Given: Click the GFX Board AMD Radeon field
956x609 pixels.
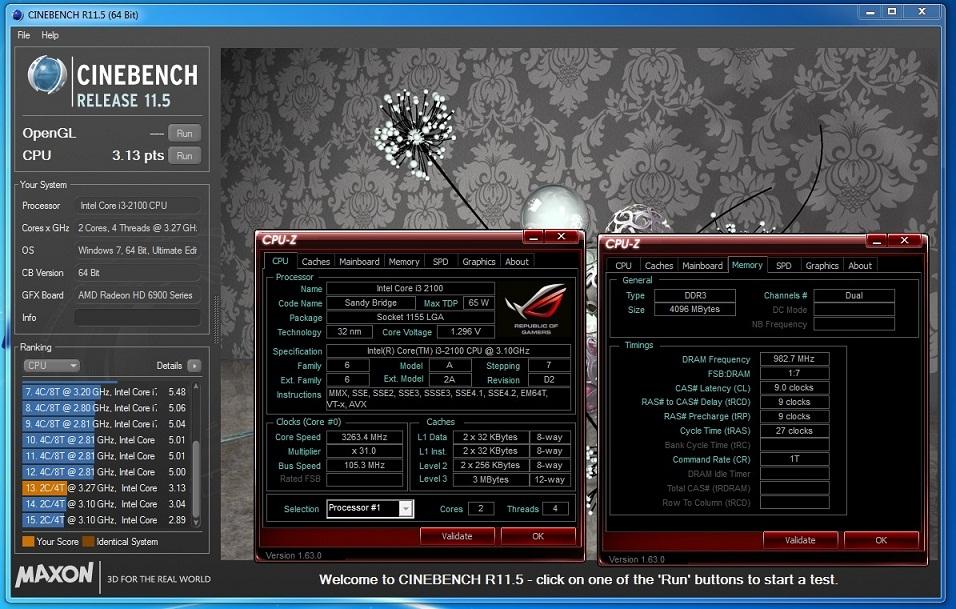Looking at the screenshot, I should click(137, 295).
